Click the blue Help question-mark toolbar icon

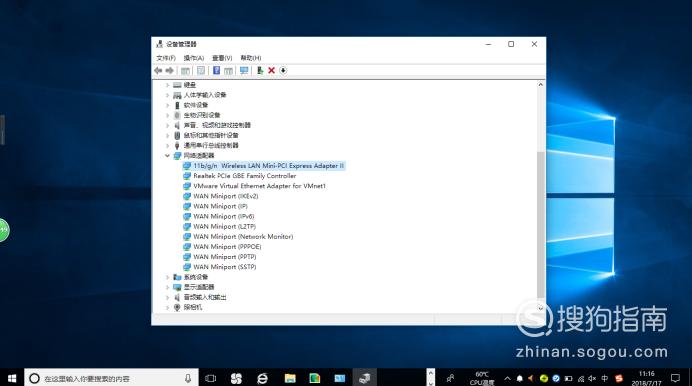(x=216, y=71)
